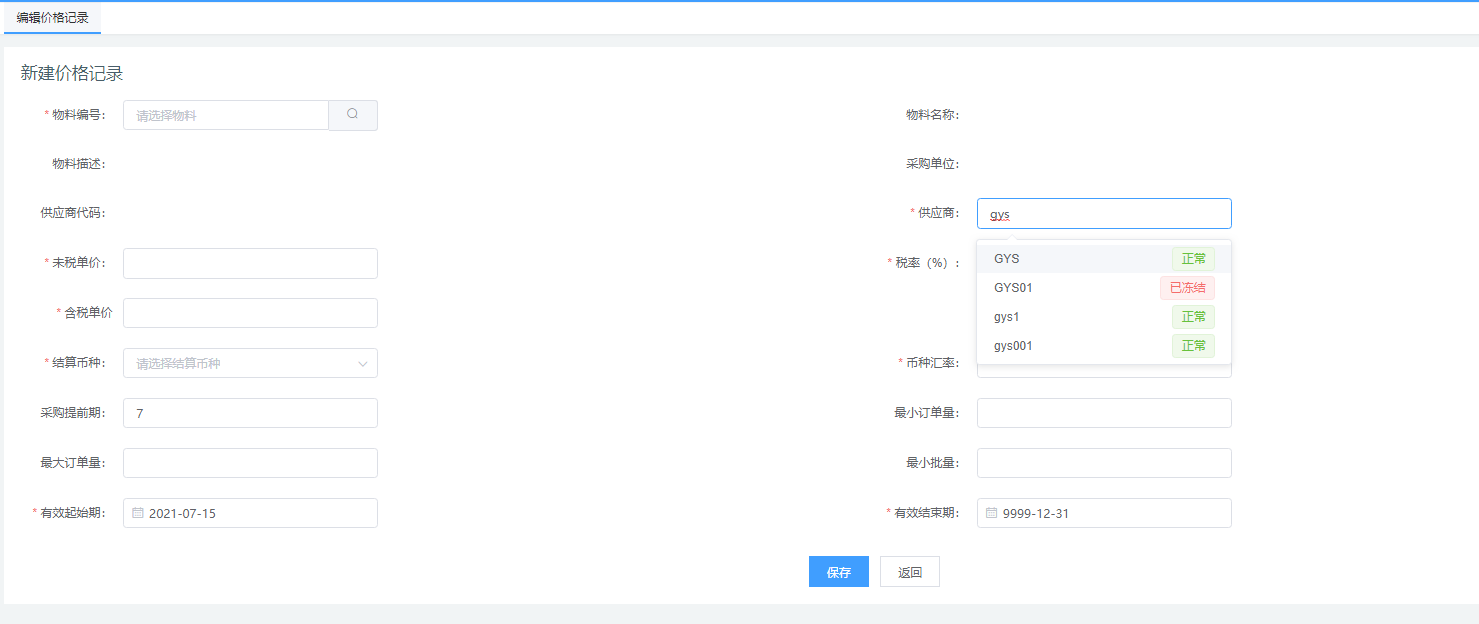The height and width of the screenshot is (624, 1479).
Task: Click into the 供应商 search field
Action: (x=1103, y=214)
